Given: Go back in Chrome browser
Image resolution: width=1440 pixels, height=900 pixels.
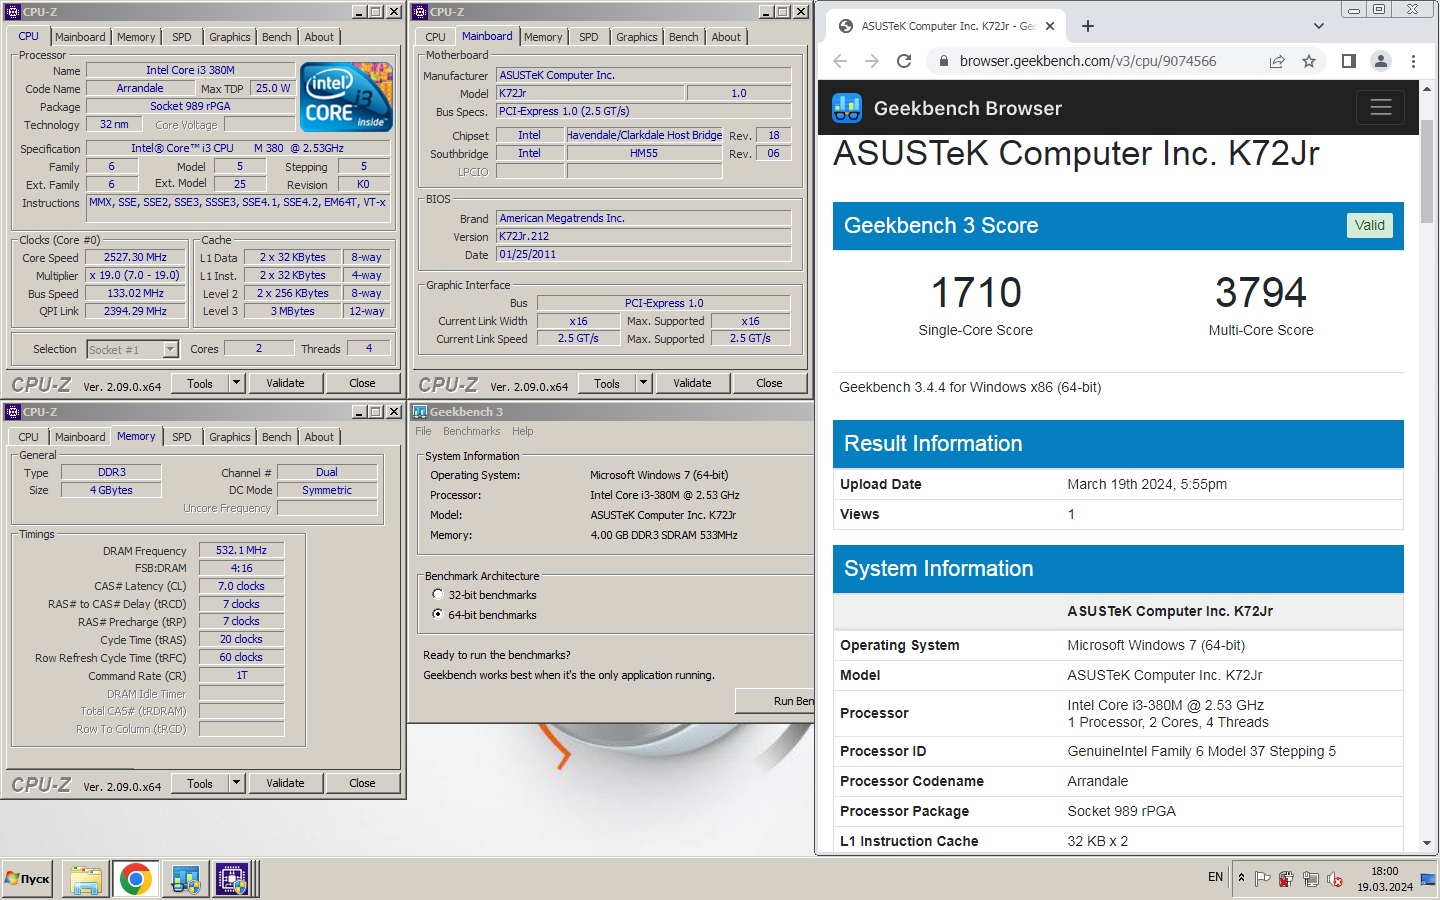Looking at the screenshot, I should (x=840, y=61).
